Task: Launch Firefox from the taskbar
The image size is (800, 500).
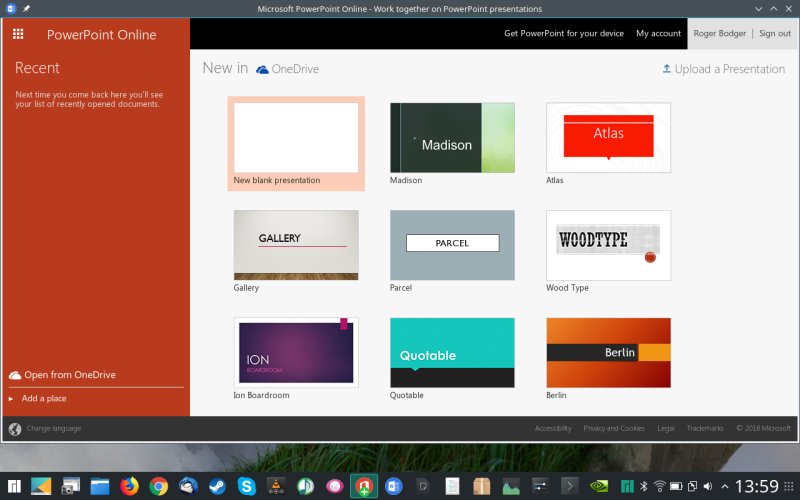Action: (128, 487)
